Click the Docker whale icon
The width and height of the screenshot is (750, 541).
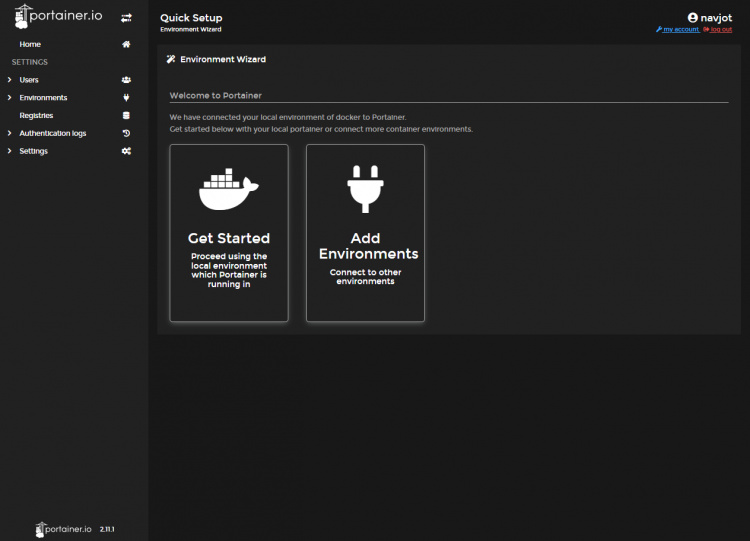pos(229,190)
